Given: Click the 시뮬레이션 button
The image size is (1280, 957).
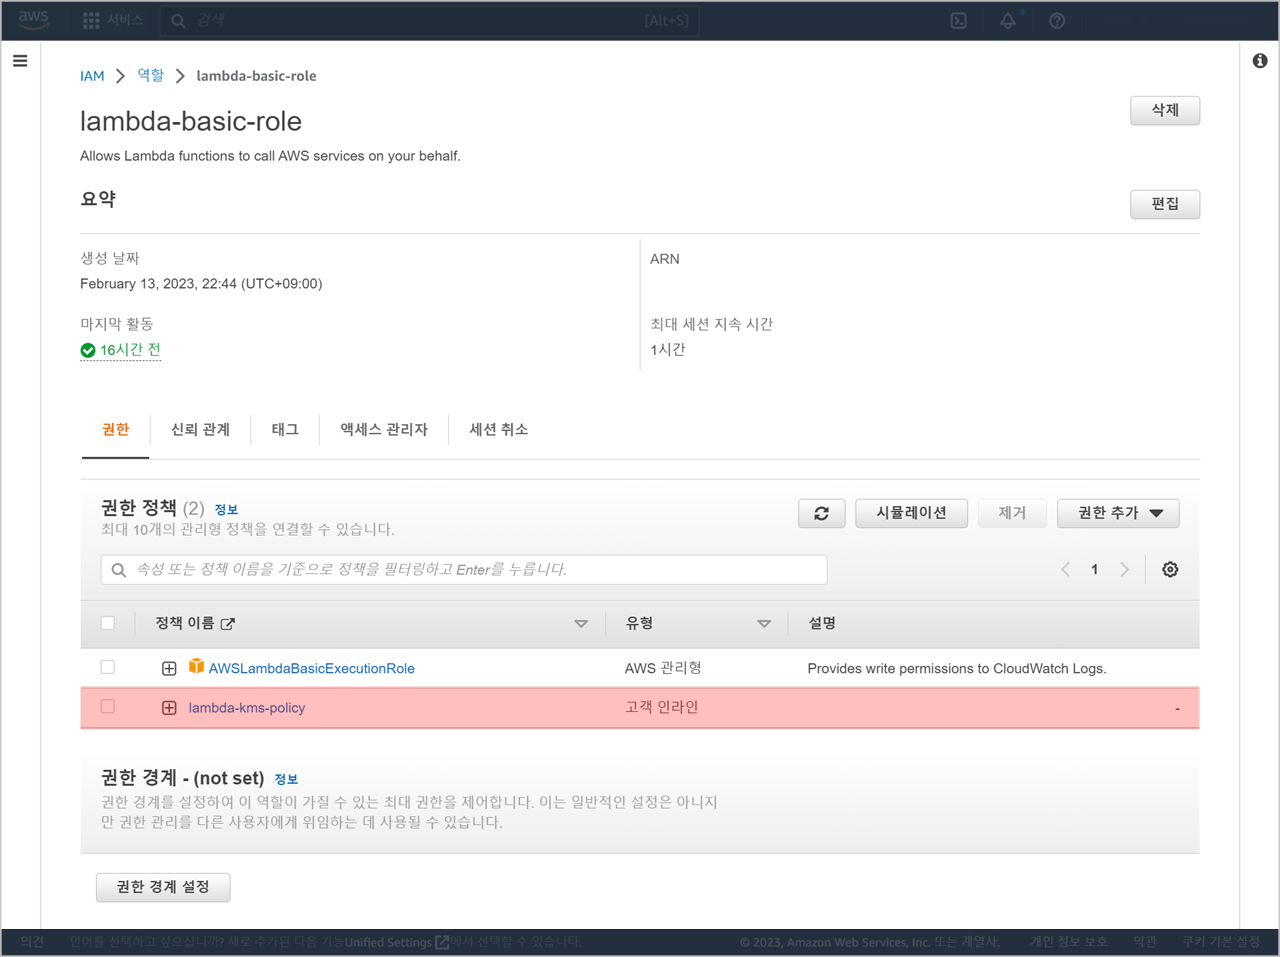Looking at the screenshot, I should (911, 513).
